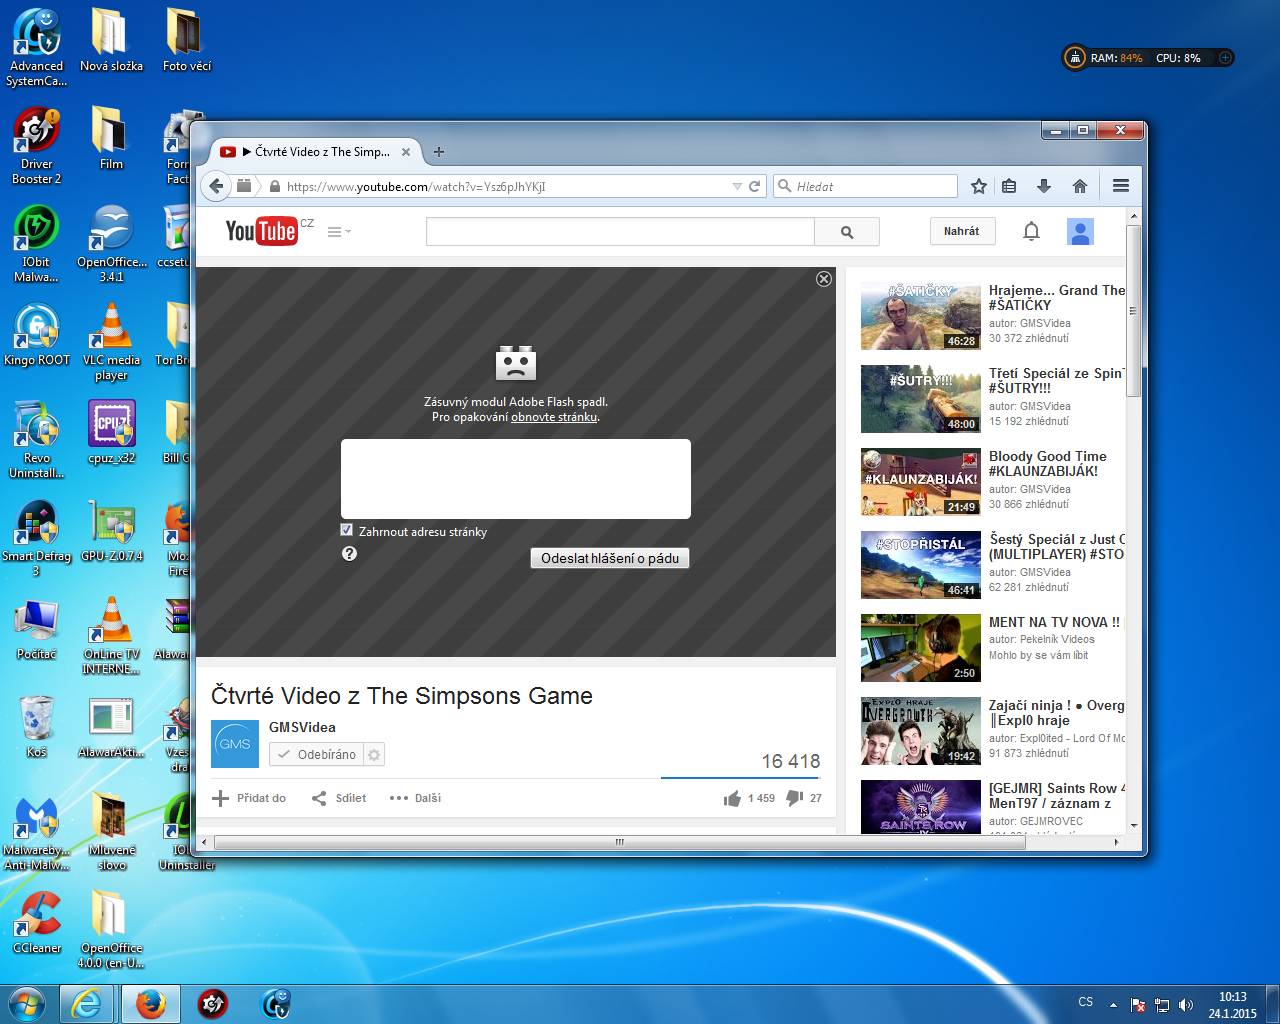Expand the Další more actions menu

coord(415,798)
